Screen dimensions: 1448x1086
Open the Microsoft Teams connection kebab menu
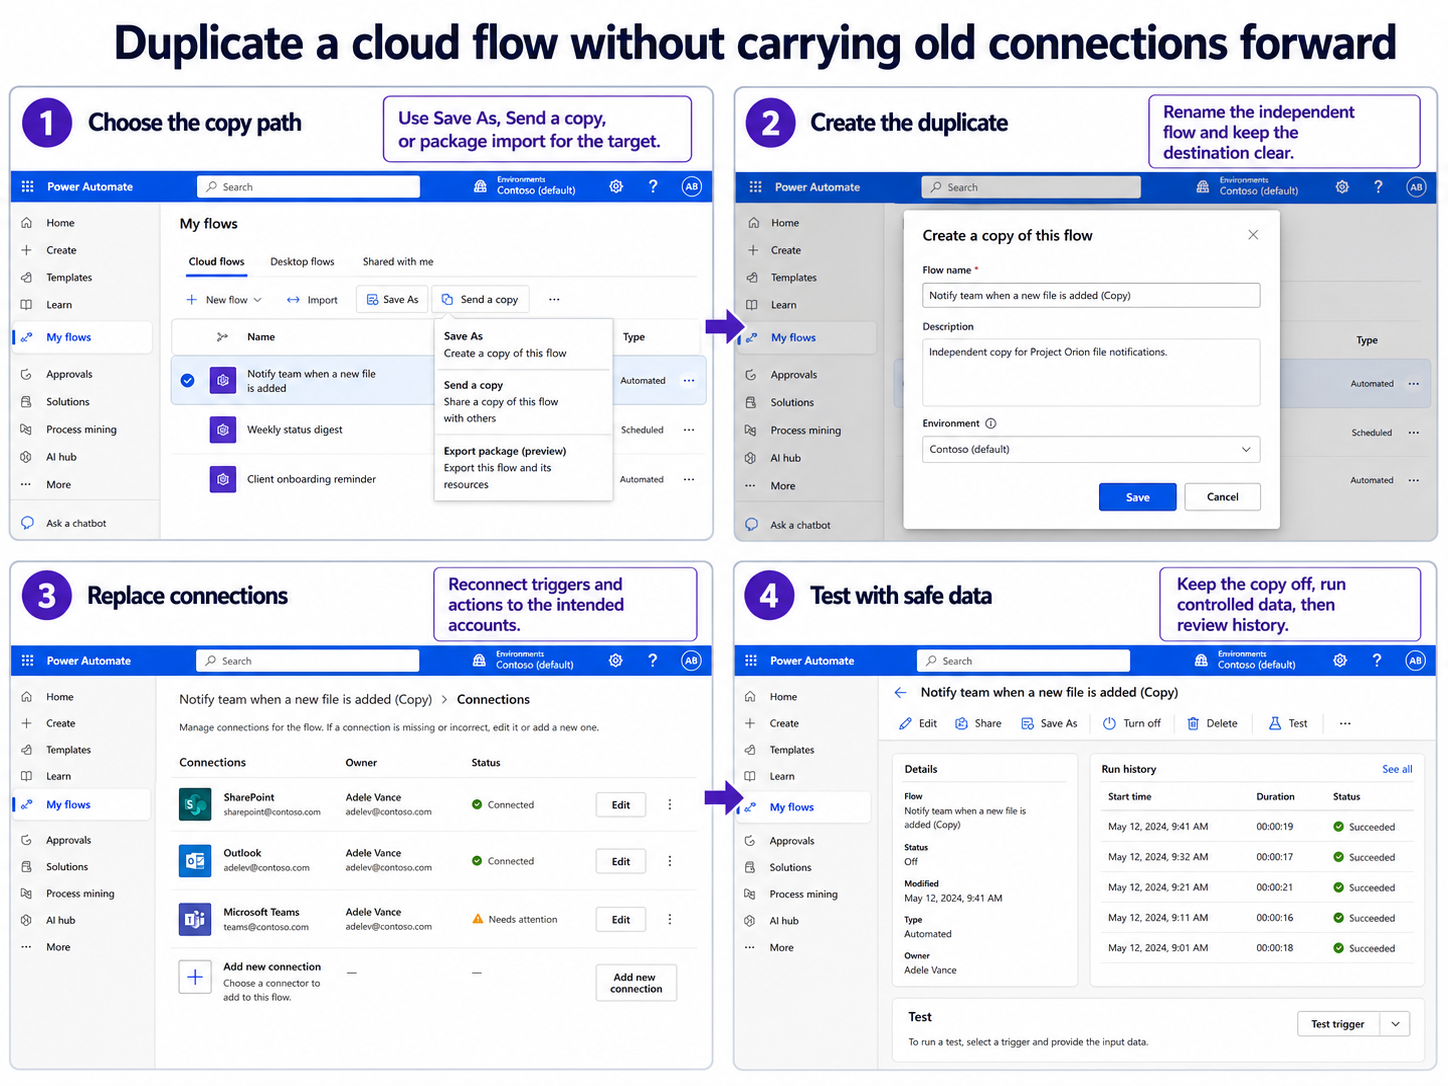click(x=670, y=919)
